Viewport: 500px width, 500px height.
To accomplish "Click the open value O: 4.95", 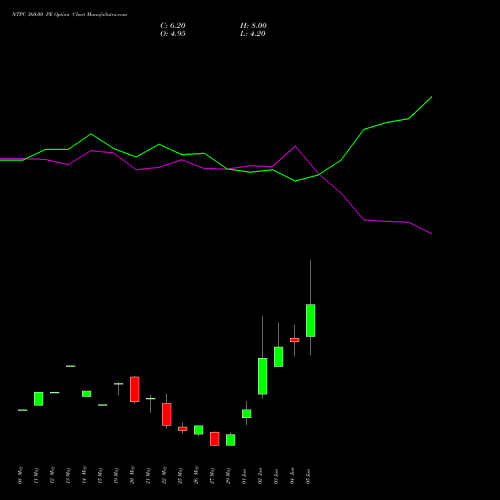I will click(173, 34).
